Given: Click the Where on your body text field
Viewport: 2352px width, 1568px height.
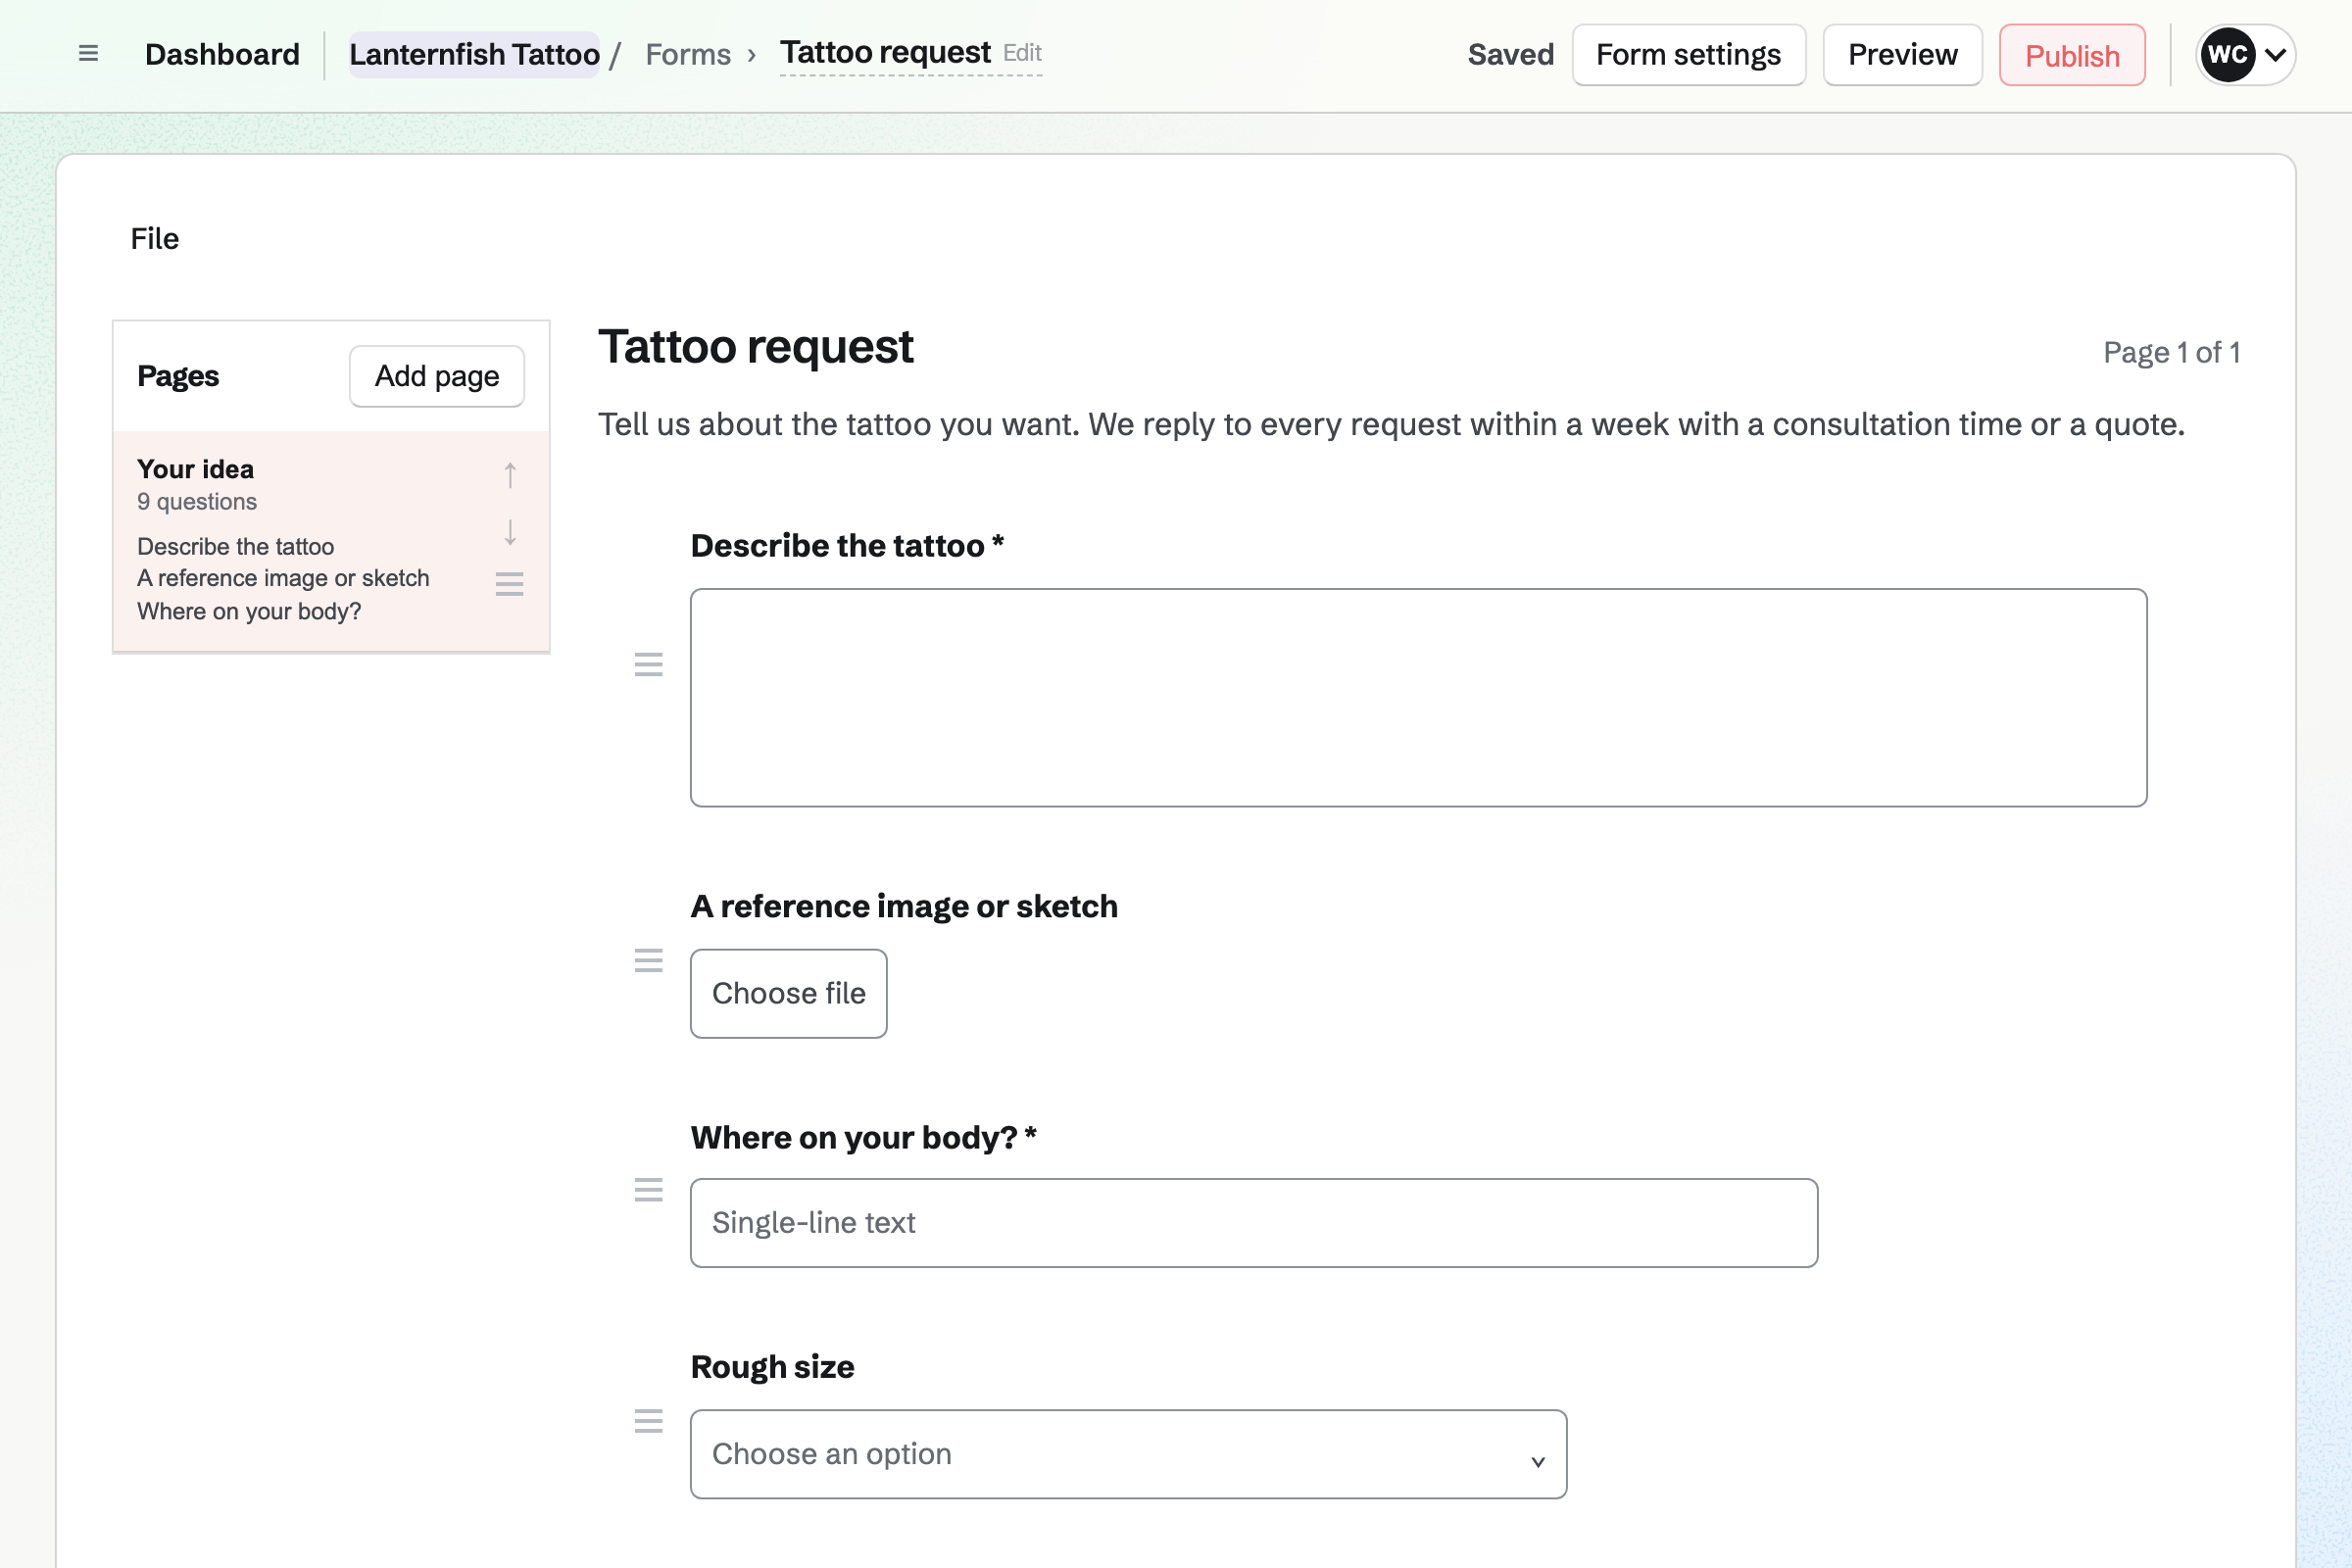Looking at the screenshot, I should pyautogui.click(x=1254, y=1222).
